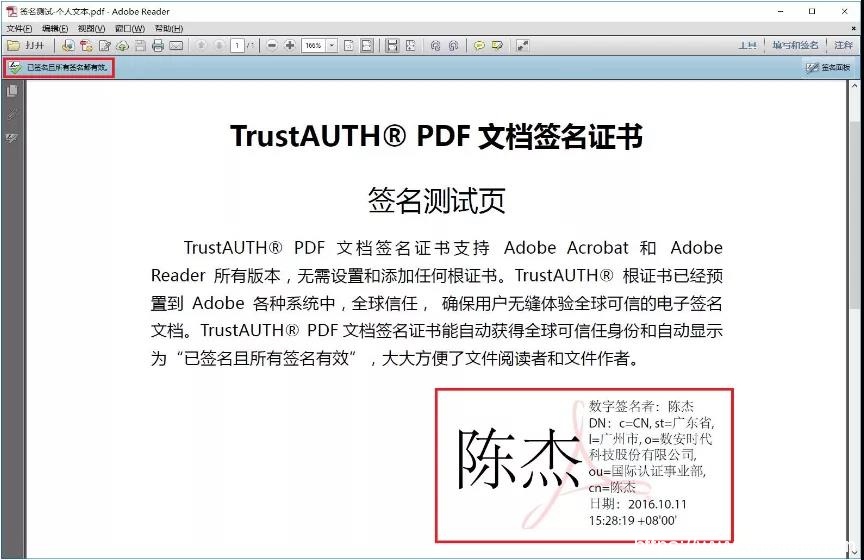Viewport: 864px width, 560px height.
Task: Click the 签名面板 button
Action: 828,67
